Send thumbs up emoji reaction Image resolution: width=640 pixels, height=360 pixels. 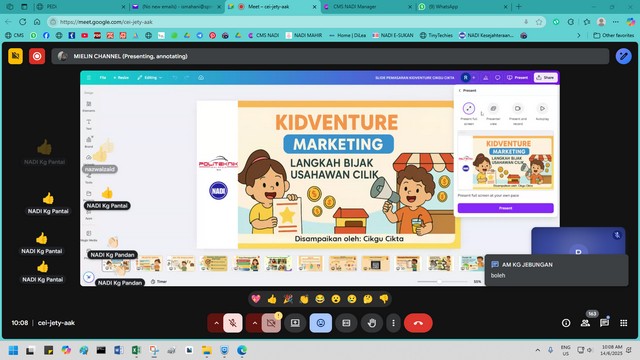click(272, 299)
